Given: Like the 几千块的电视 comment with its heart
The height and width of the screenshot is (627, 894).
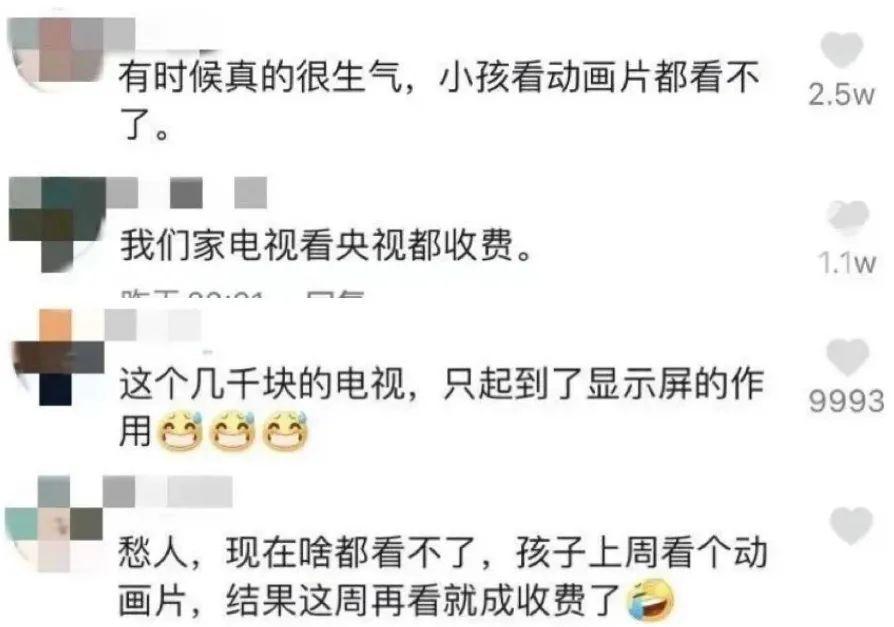Looking at the screenshot, I should pos(847,357).
